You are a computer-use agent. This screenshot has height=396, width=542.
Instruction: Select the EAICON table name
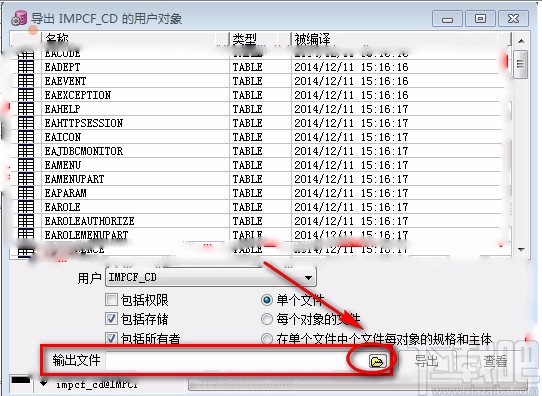click(x=63, y=137)
